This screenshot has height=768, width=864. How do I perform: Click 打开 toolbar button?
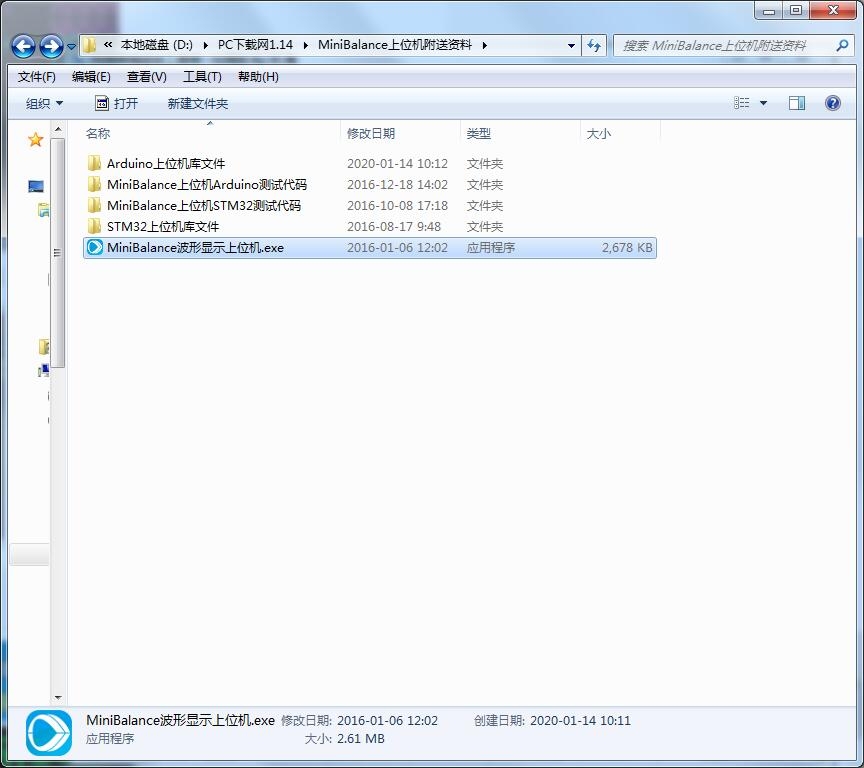coord(117,103)
